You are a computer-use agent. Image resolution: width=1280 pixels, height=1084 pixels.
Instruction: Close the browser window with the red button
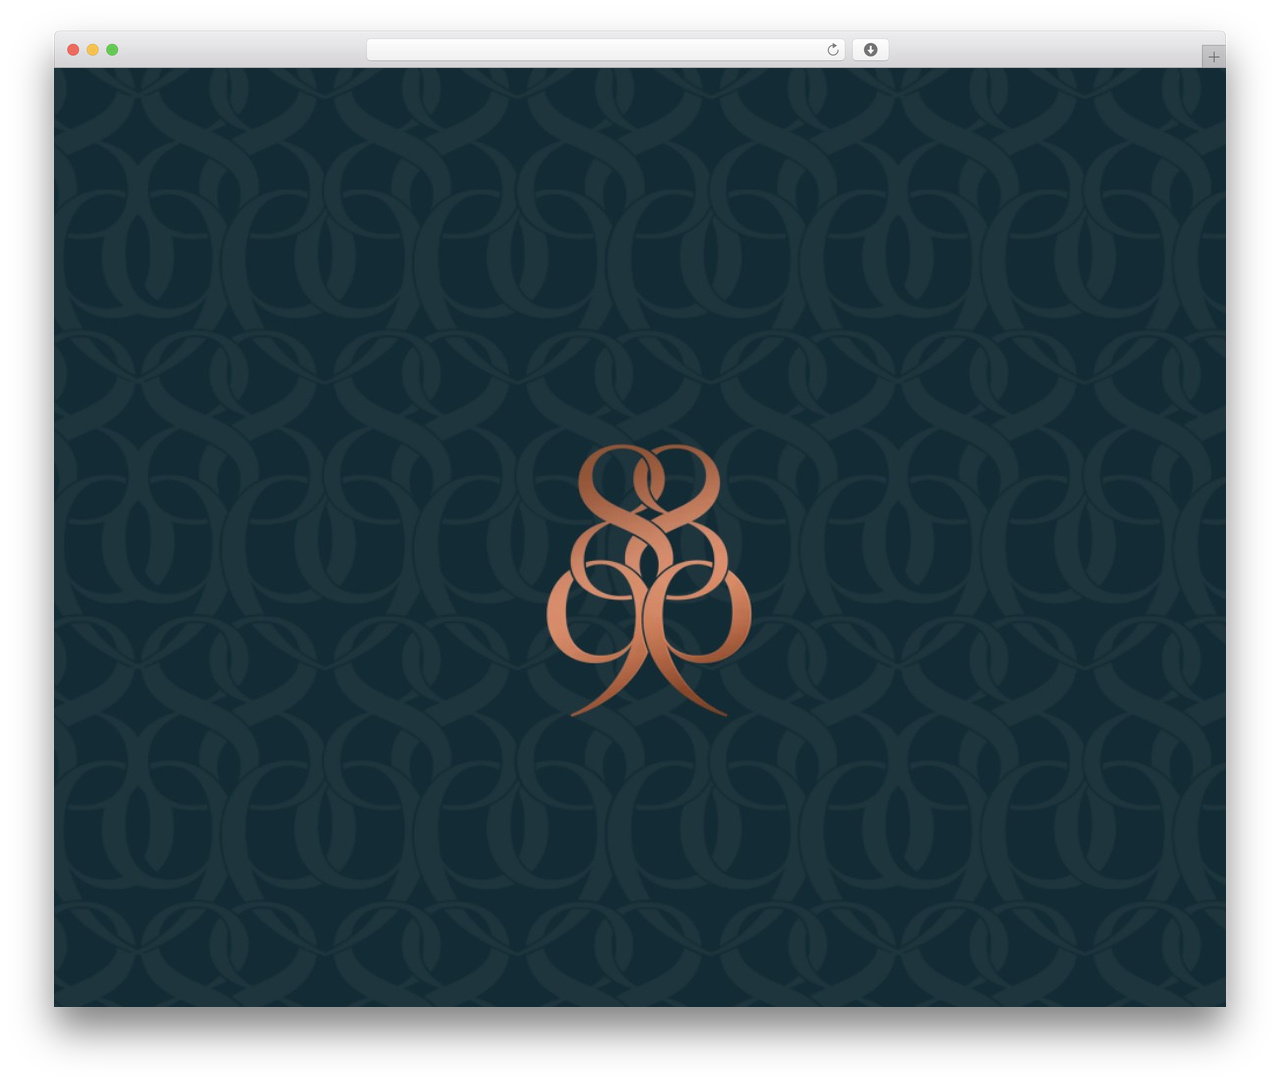pos(73,50)
